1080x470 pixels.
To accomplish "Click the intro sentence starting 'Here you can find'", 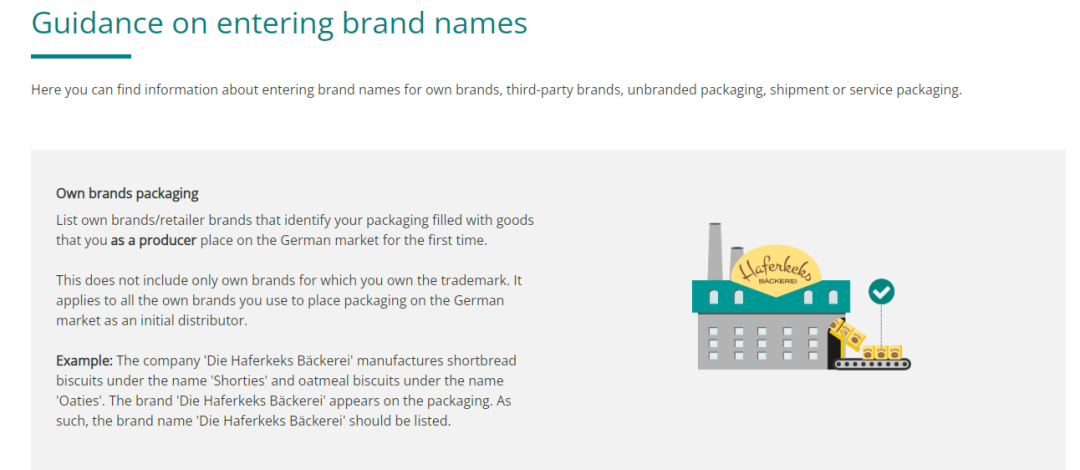I will 496,90.
